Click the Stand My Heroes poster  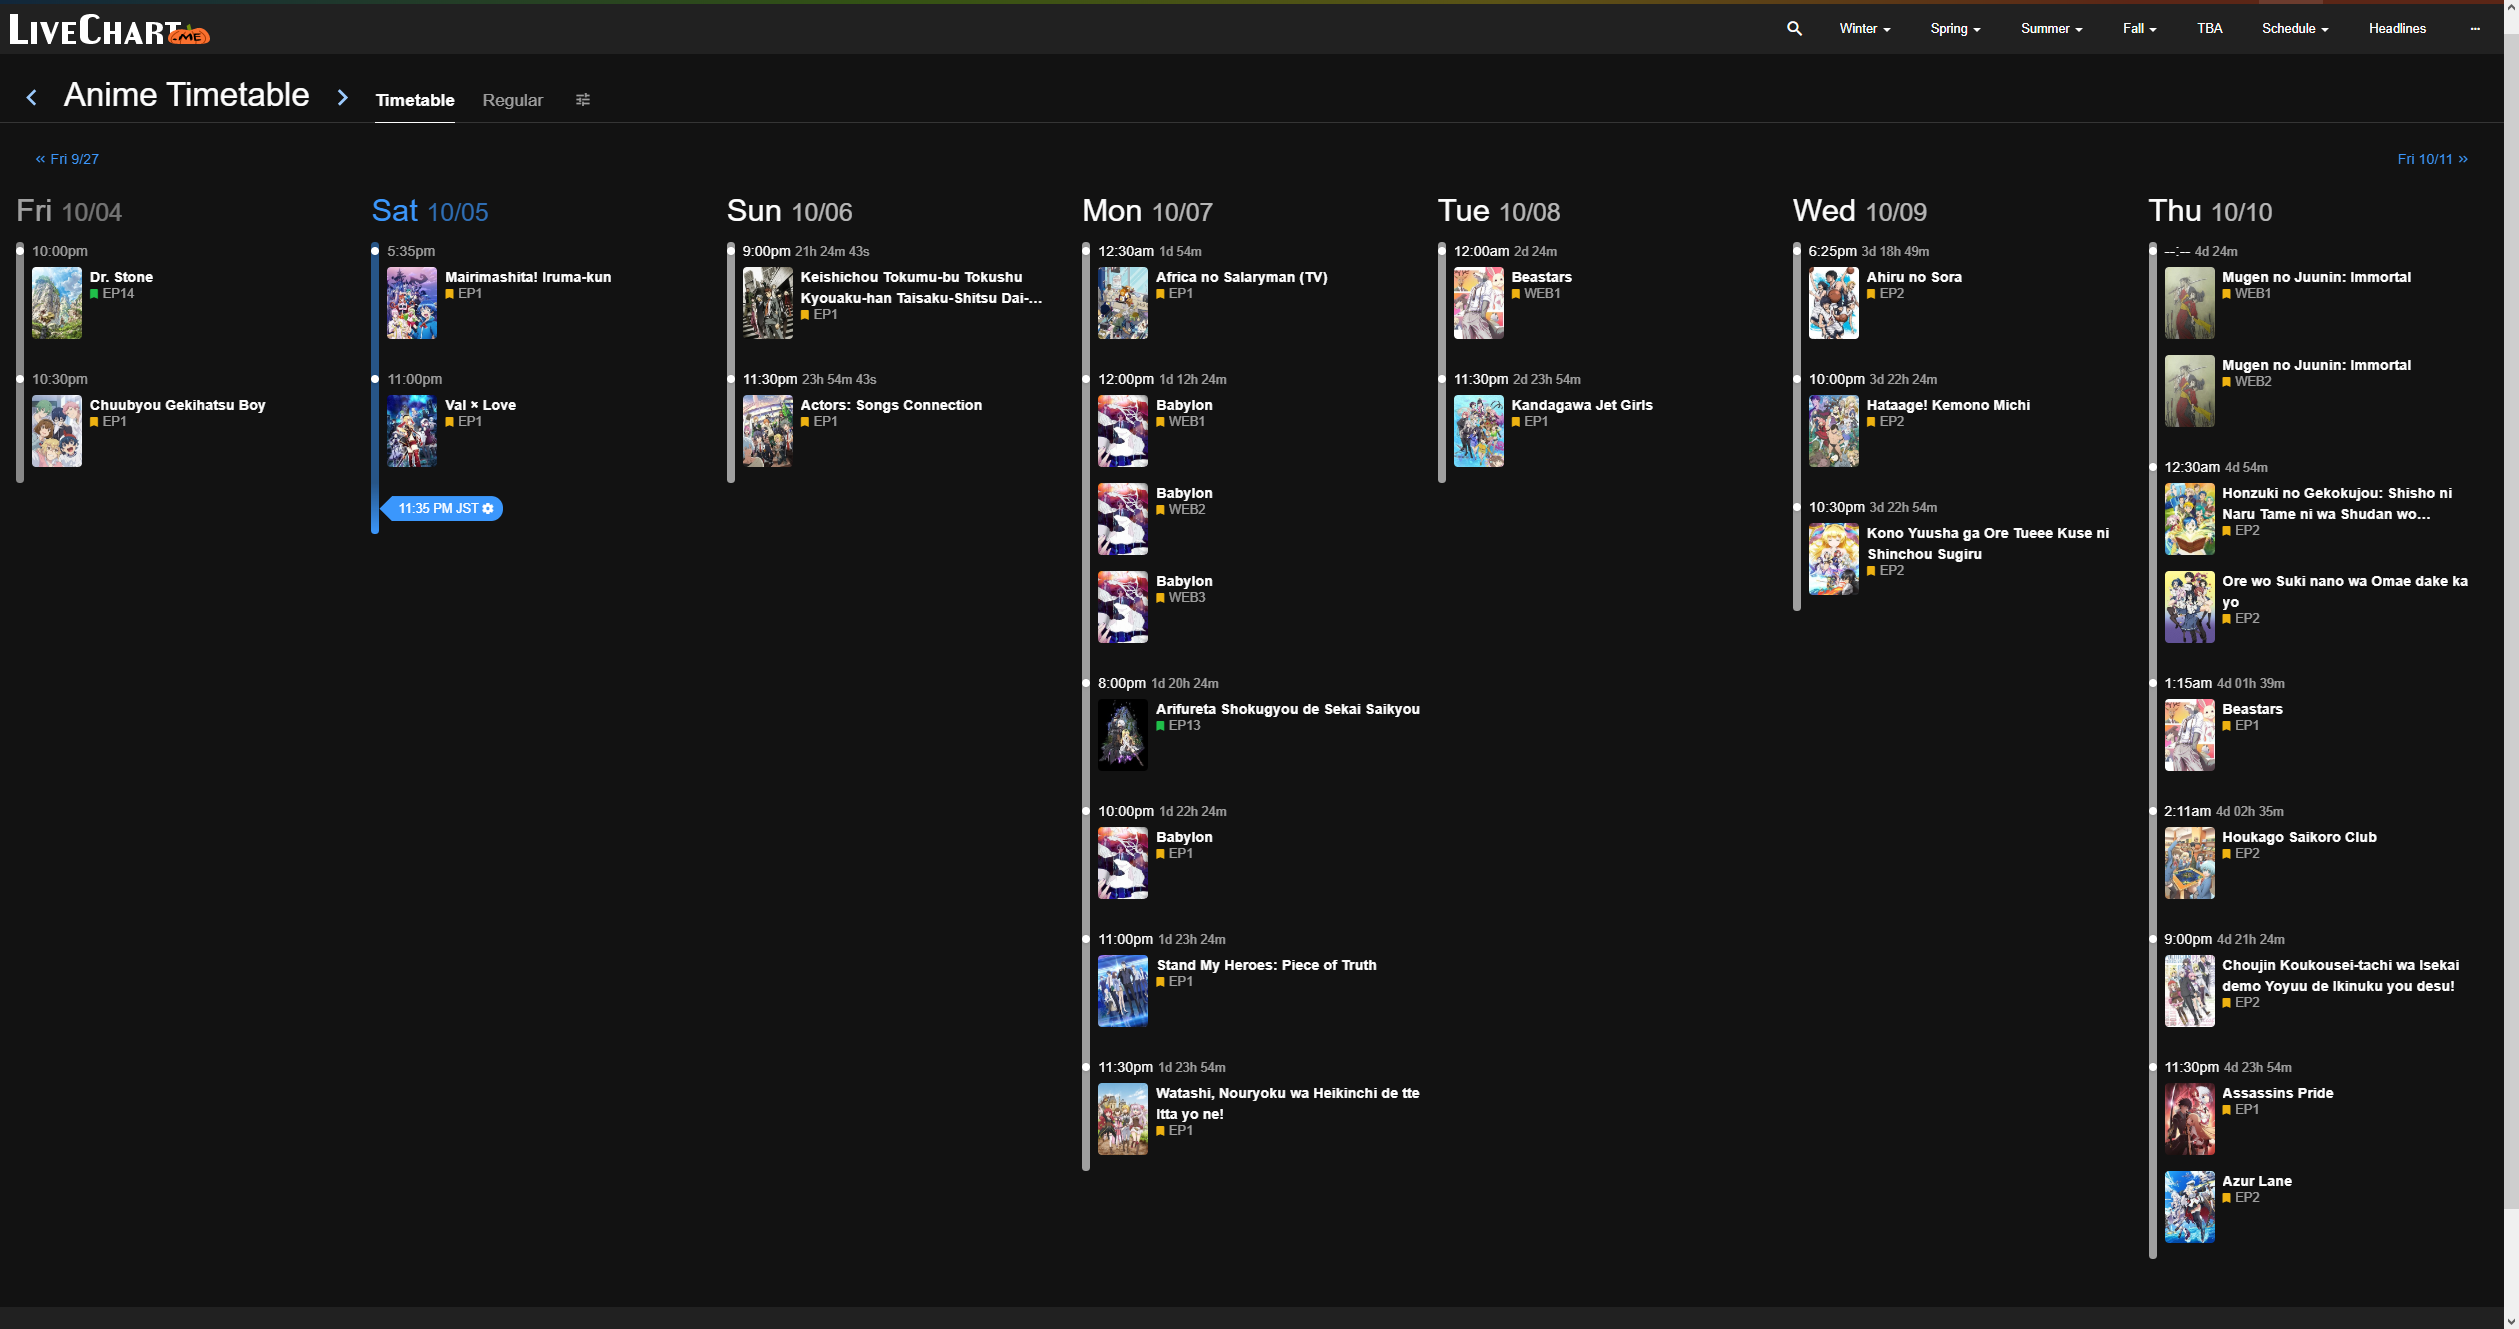point(1122,991)
